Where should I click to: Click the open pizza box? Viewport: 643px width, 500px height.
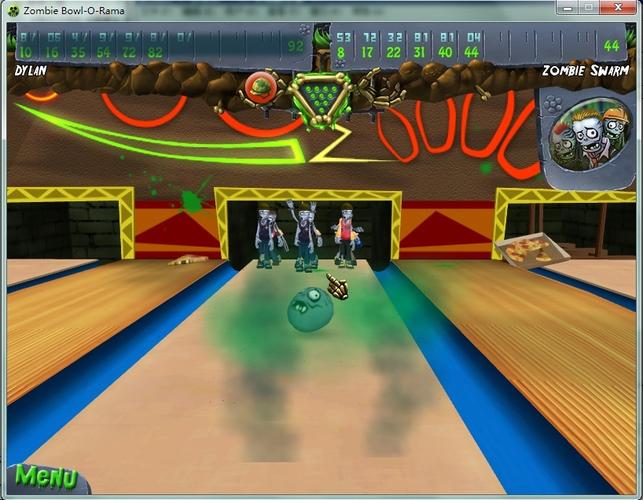(532, 249)
